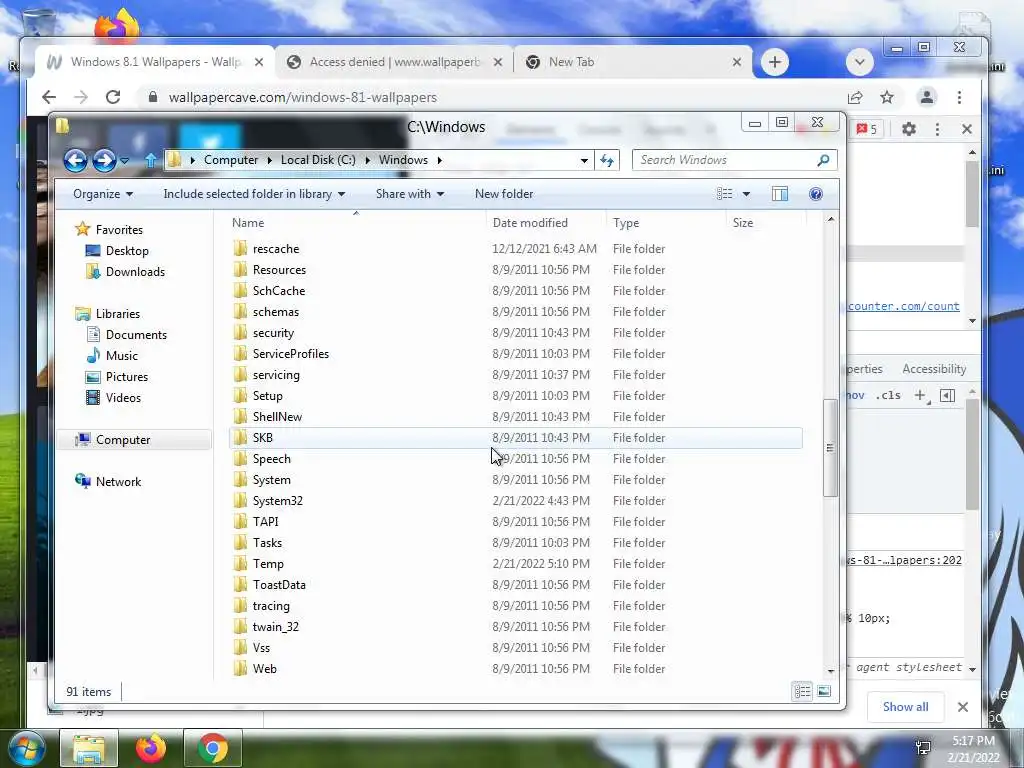1024x768 pixels.
Task: Open the Share with menu
Action: (409, 194)
